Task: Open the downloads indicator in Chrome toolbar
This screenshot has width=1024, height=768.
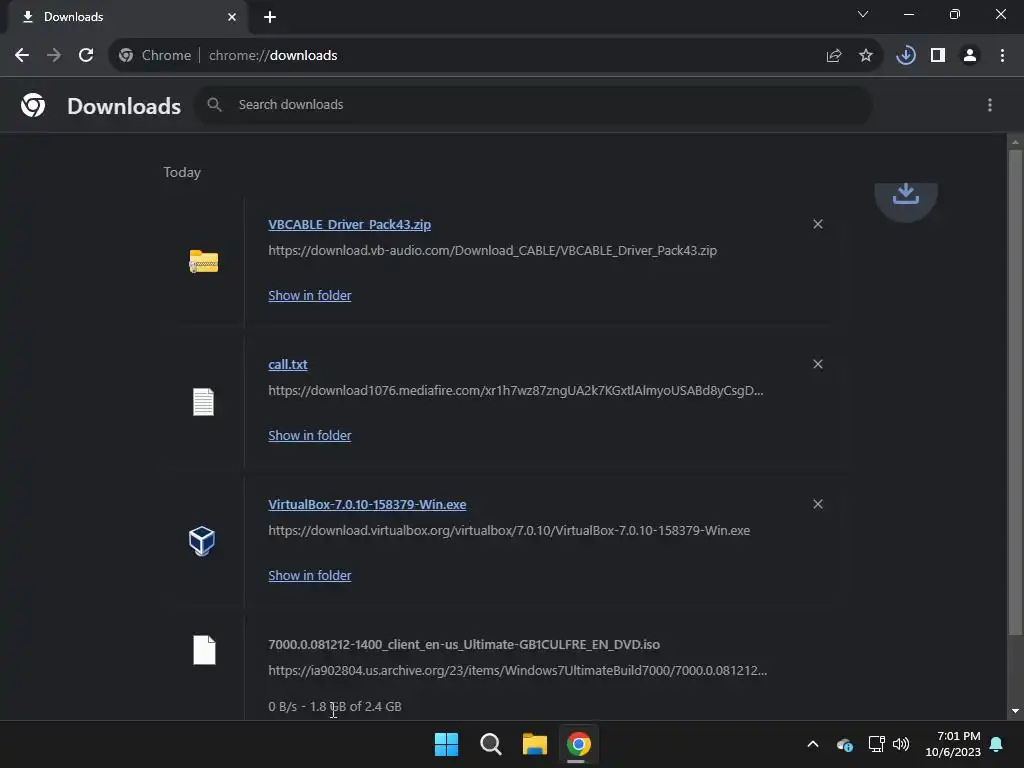Action: click(x=906, y=56)
